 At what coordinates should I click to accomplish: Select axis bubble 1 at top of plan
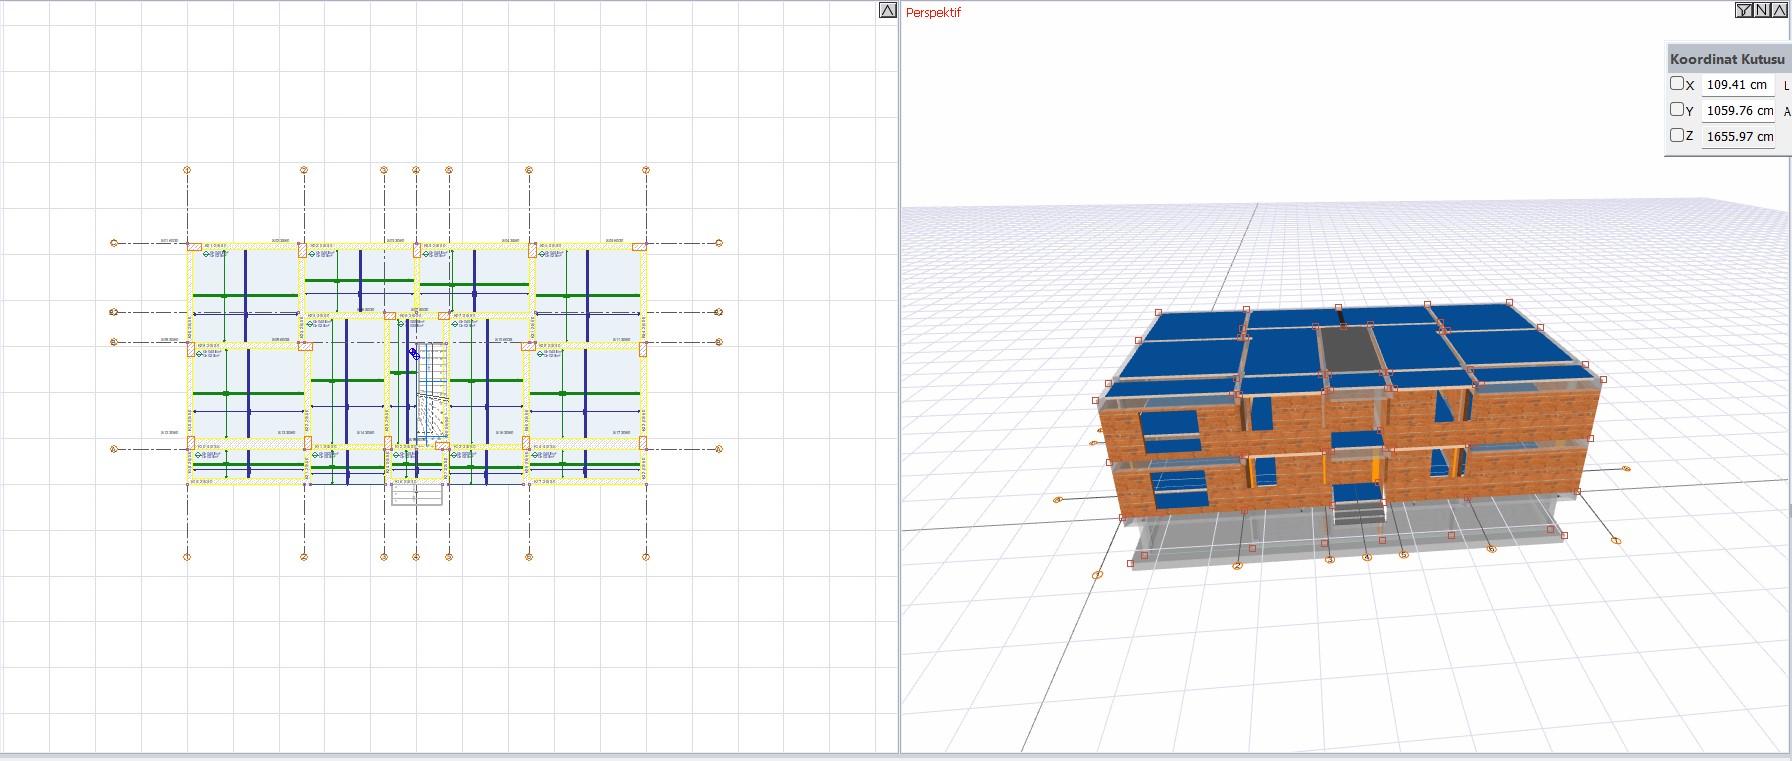(x=187, y=170)
